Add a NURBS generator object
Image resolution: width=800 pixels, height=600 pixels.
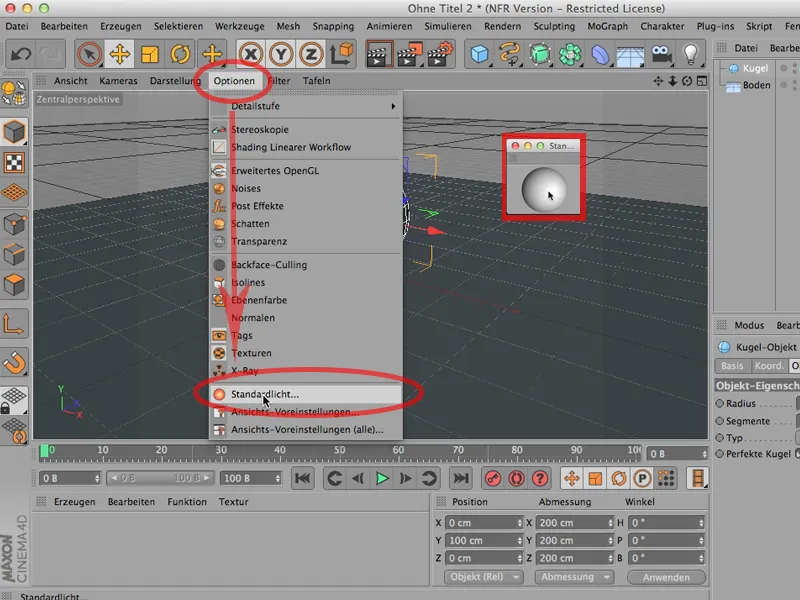tap(540, 54)
